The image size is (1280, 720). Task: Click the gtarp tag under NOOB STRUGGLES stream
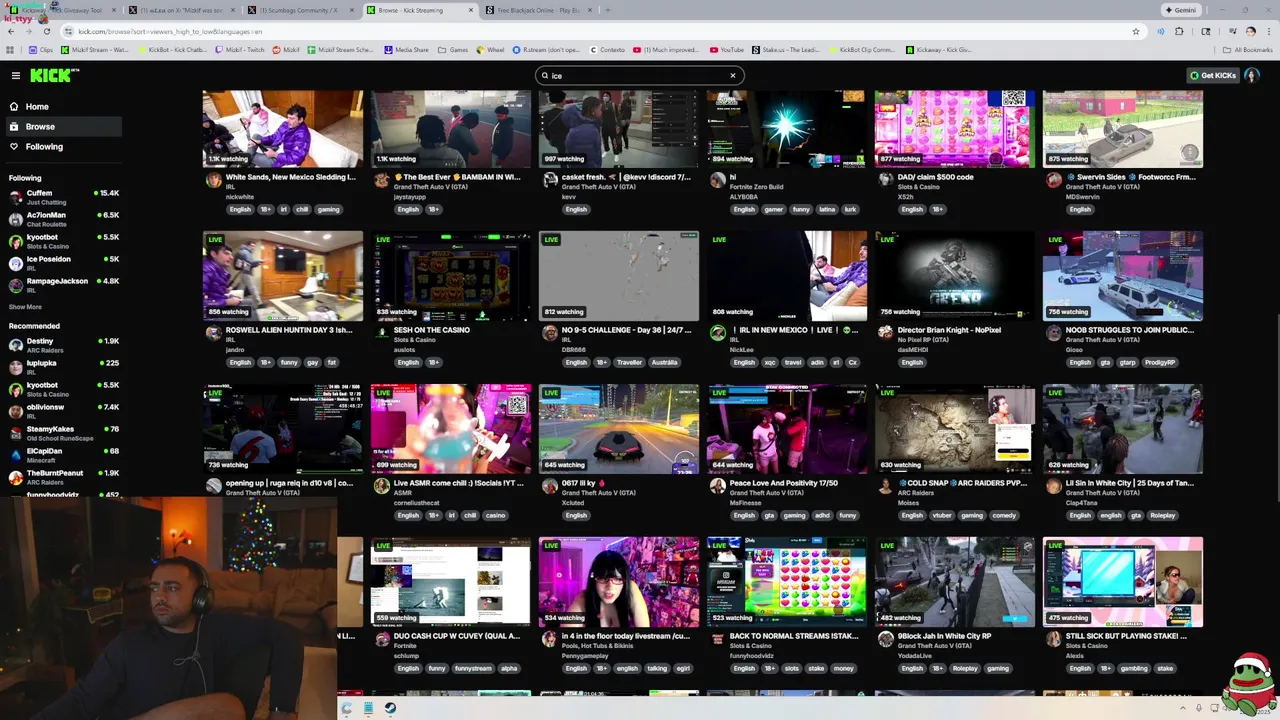(1125, 363)
